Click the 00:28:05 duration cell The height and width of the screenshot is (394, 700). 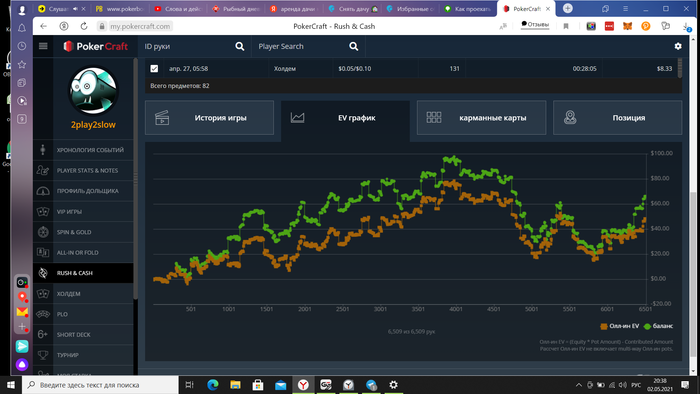[584, 69]
